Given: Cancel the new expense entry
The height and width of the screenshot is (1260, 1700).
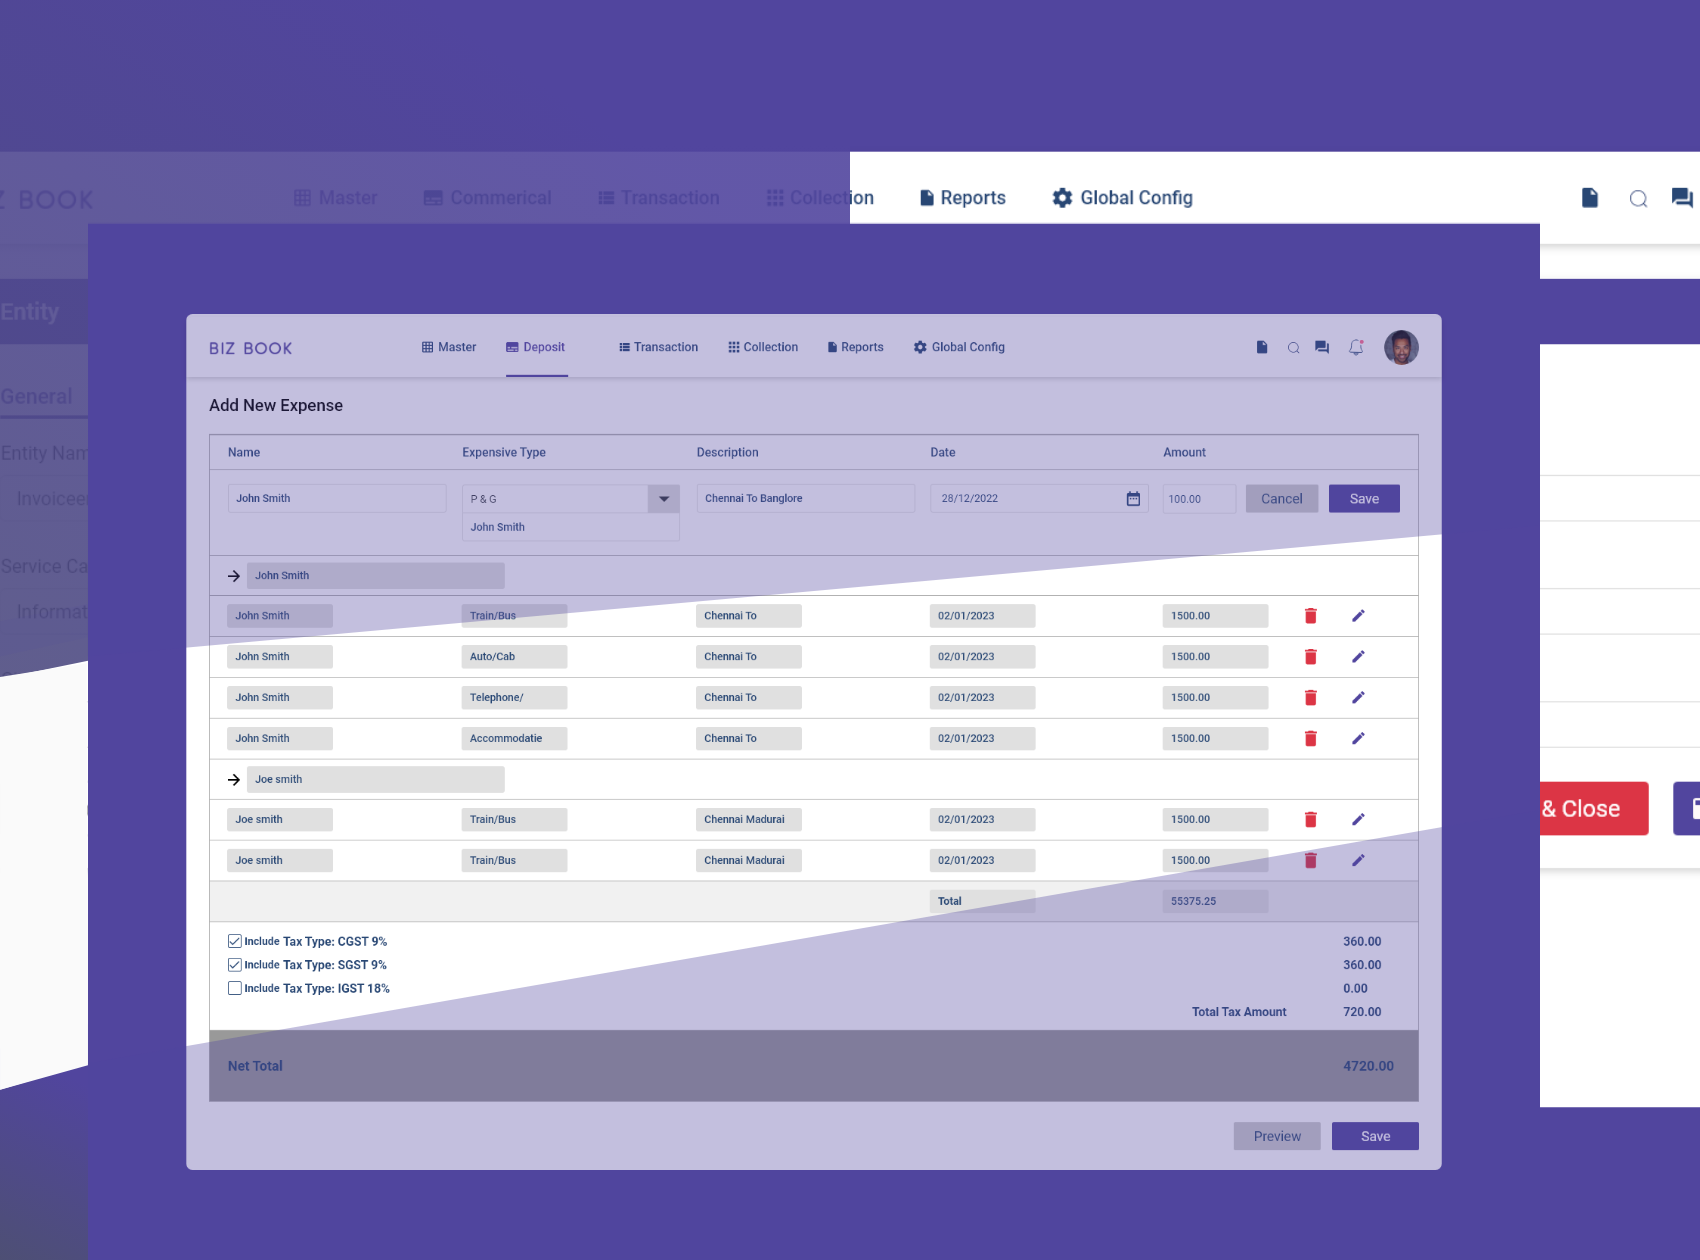Looking at the screenshot, I should point(1282,499).
